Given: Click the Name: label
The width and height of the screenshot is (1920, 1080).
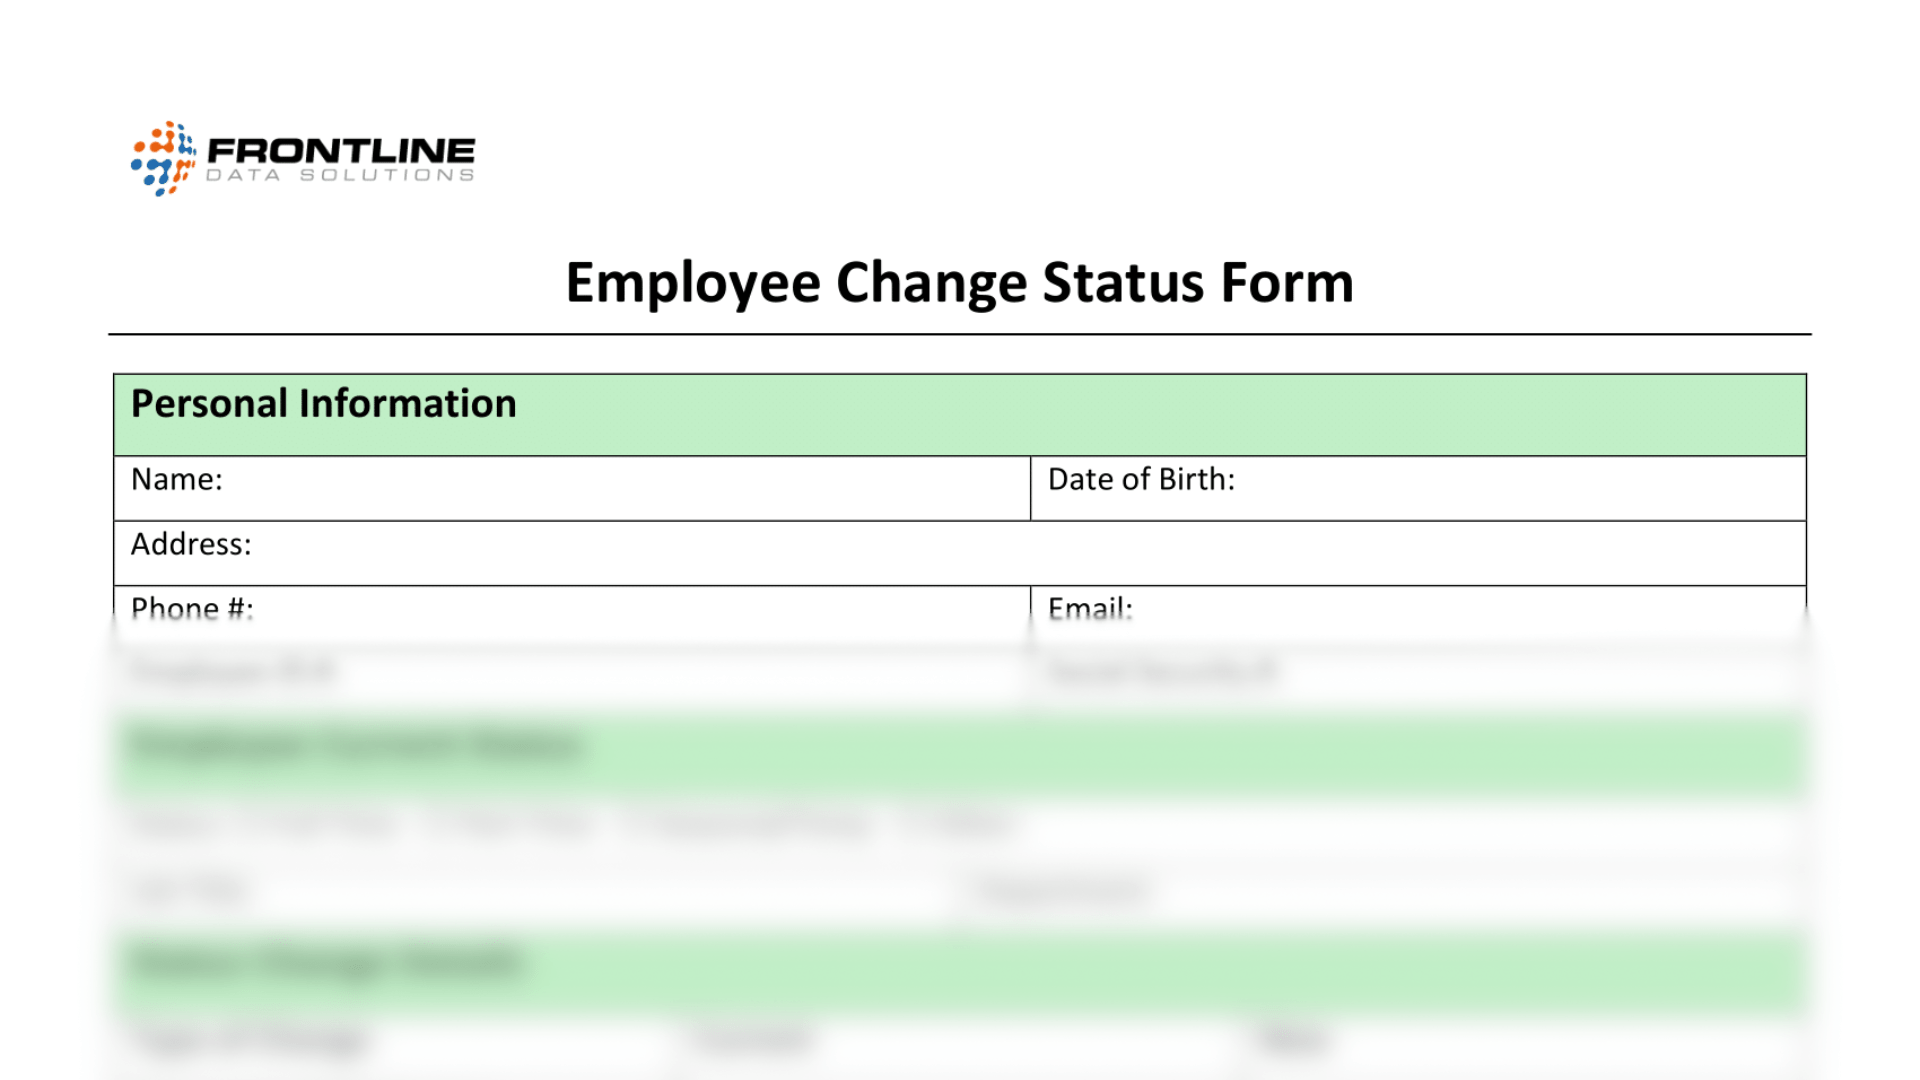Looking at the screenshot, I should click(x=177, y=480).
